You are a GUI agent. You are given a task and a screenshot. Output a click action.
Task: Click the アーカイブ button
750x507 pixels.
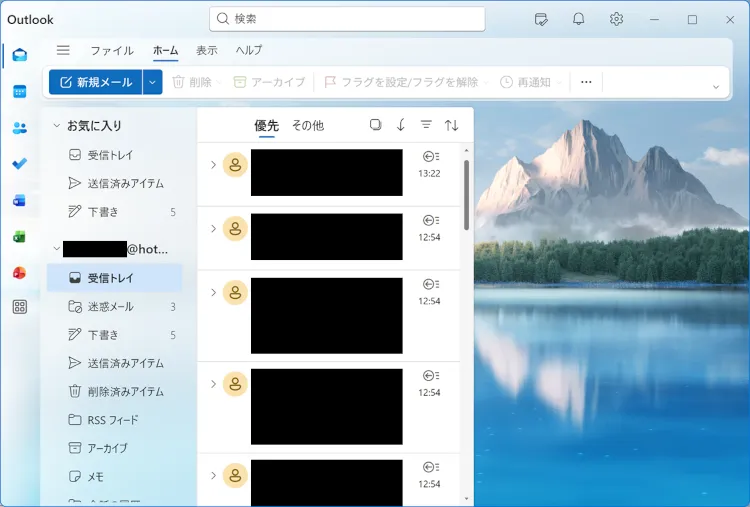click(x=269, y=82)
